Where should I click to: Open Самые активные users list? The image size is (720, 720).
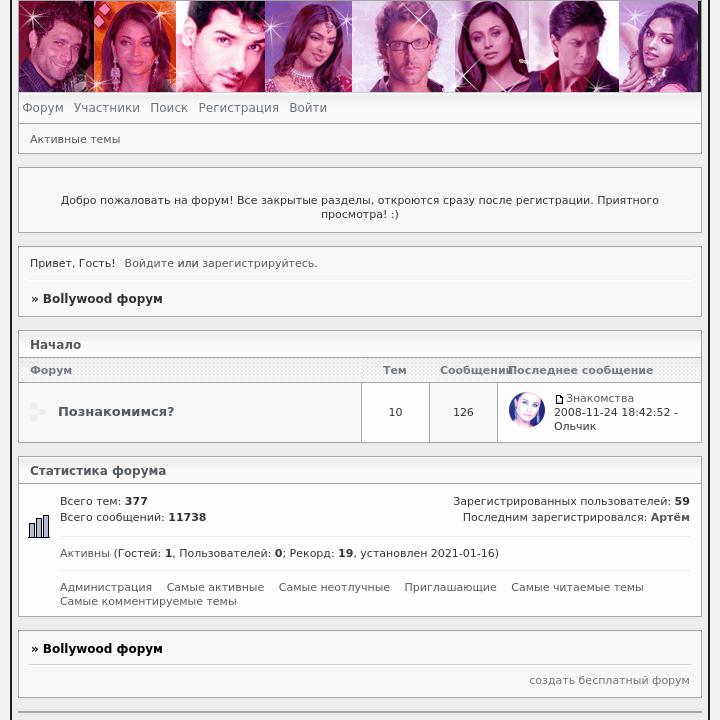click(x=215, y=587)
